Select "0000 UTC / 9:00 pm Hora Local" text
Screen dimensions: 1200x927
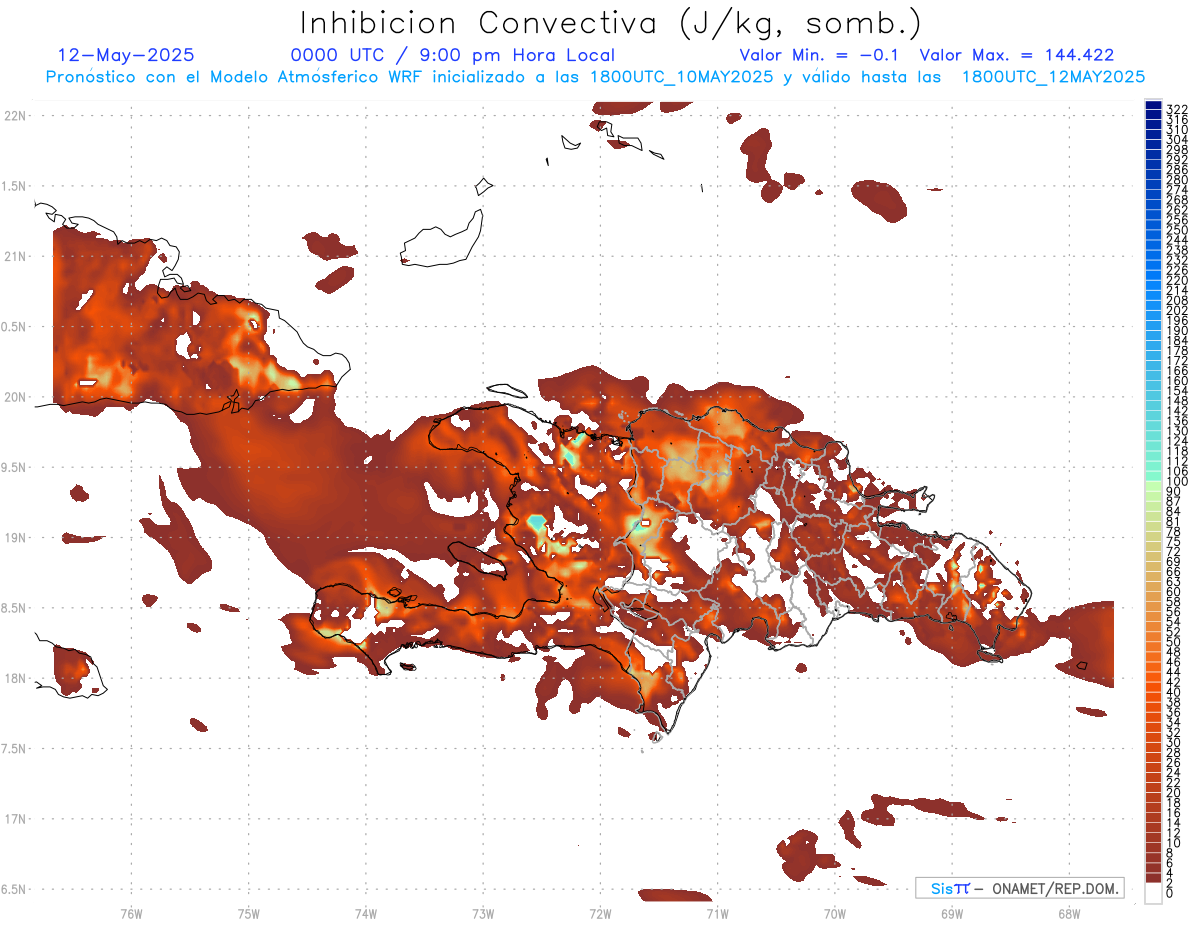pyautogui.click(x=453, y=55)
